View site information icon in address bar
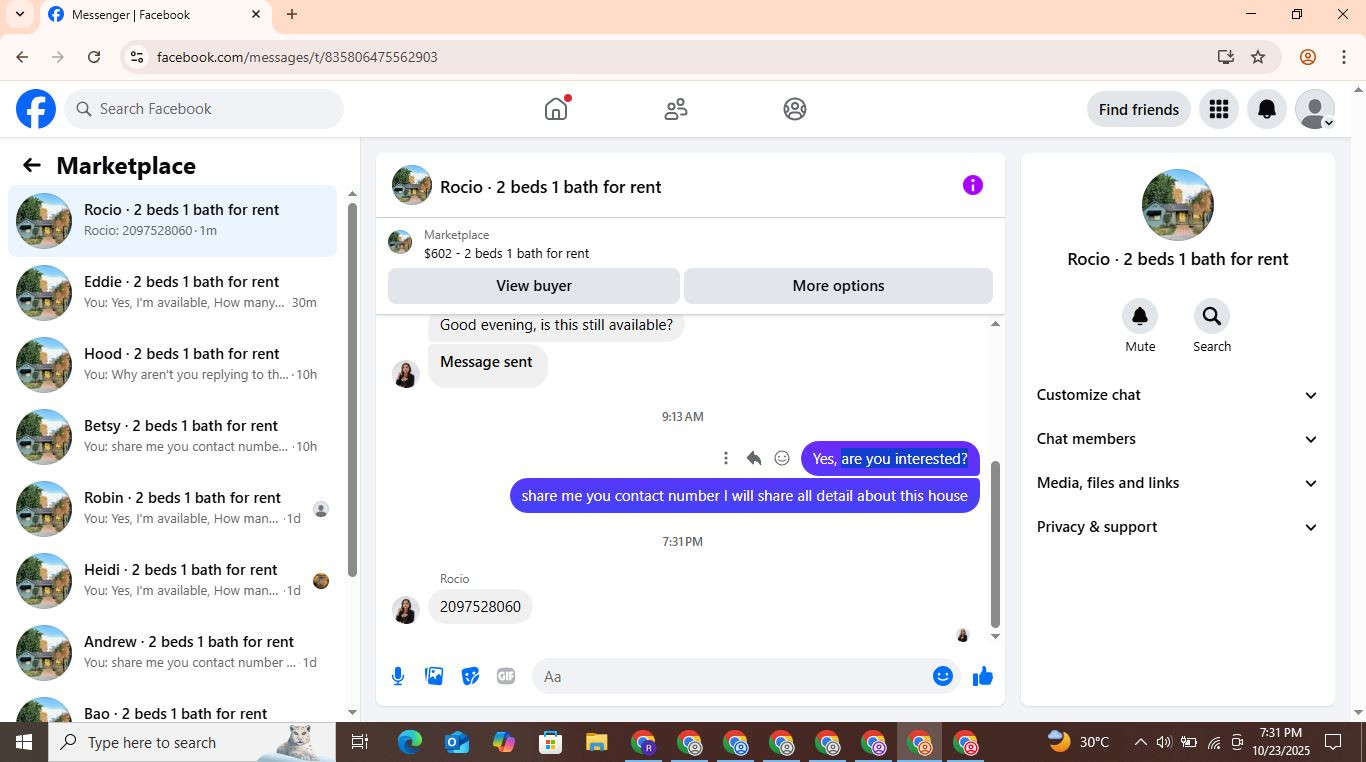Image resolution: width=1366 pixels, height=762 pixels. click(x=137, y=57)
